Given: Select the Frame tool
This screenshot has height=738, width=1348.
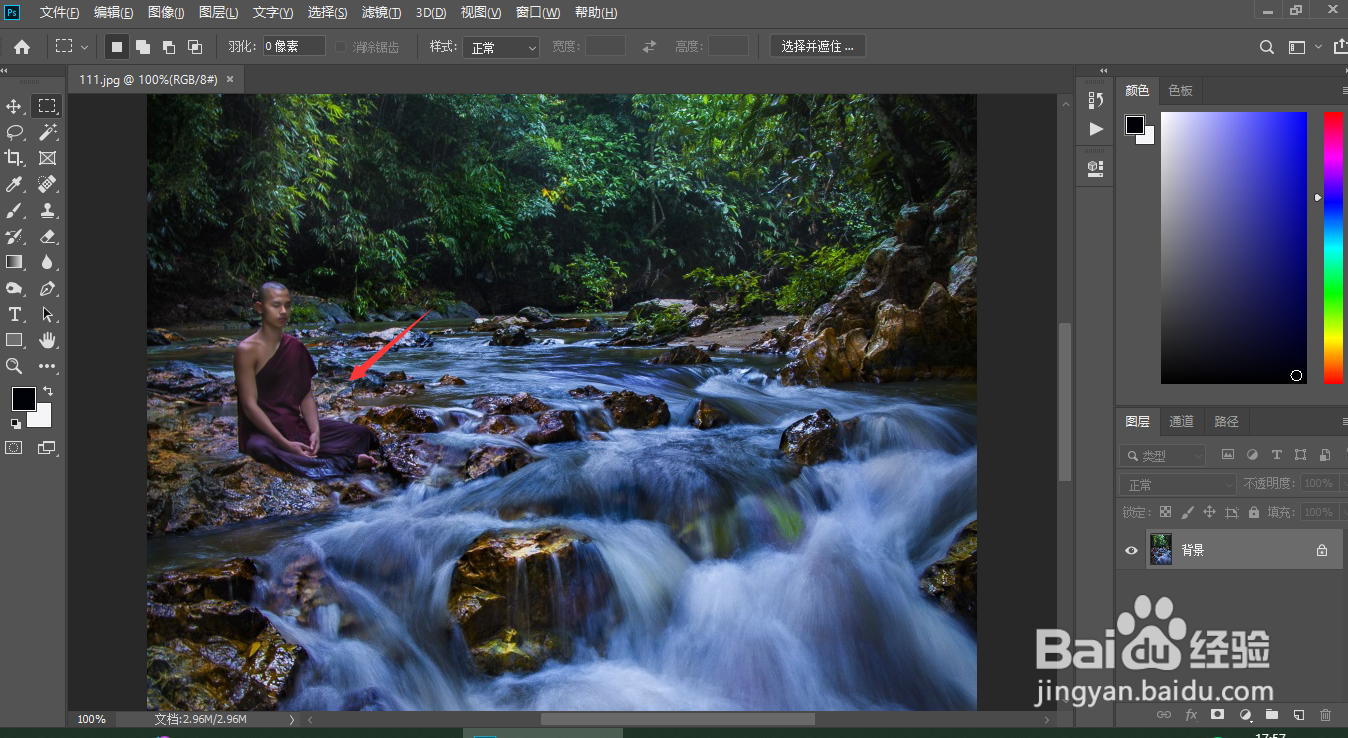Looking at the screenshot, I should 47,158.
